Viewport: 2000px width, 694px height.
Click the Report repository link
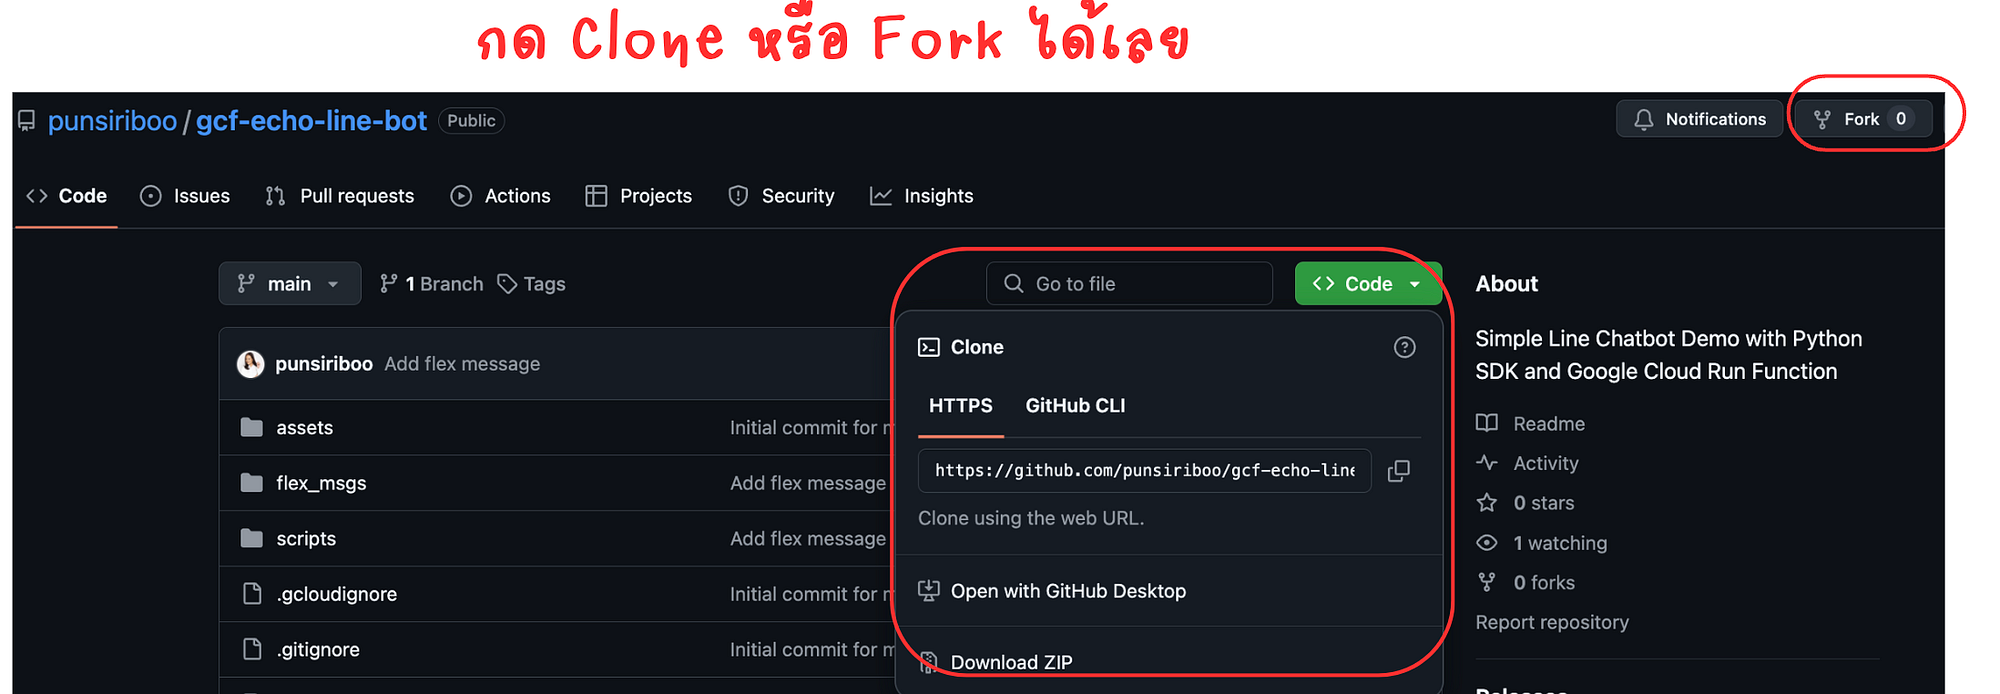point(1552,622)
